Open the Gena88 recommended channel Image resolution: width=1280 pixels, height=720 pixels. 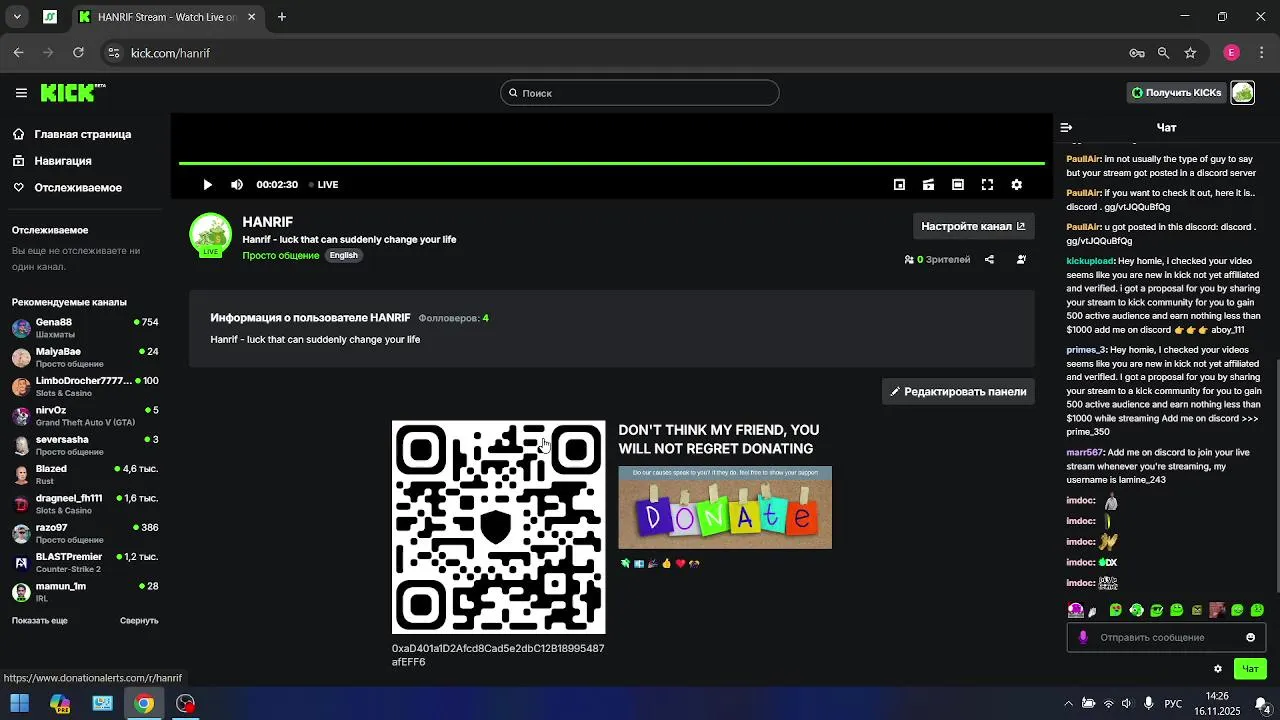pos(85,328)
